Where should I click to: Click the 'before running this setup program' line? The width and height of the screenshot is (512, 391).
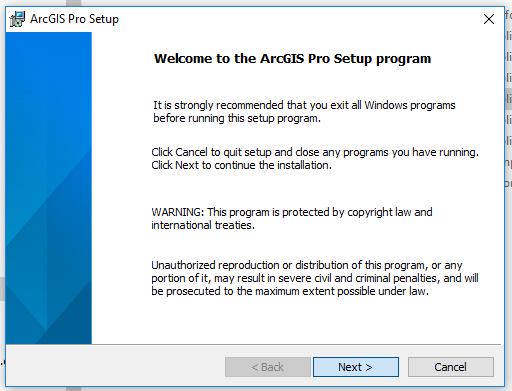(x=237, y=118)
